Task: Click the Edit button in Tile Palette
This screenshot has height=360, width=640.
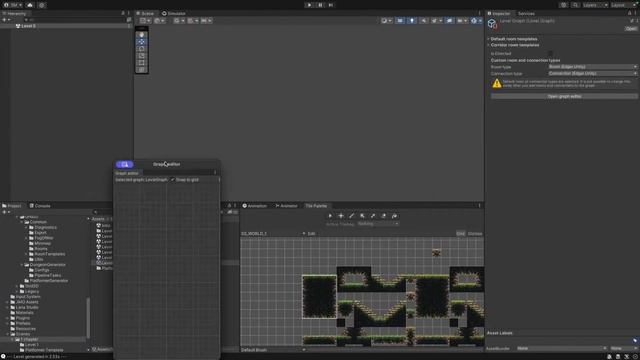Action: [x=311, y=233]
